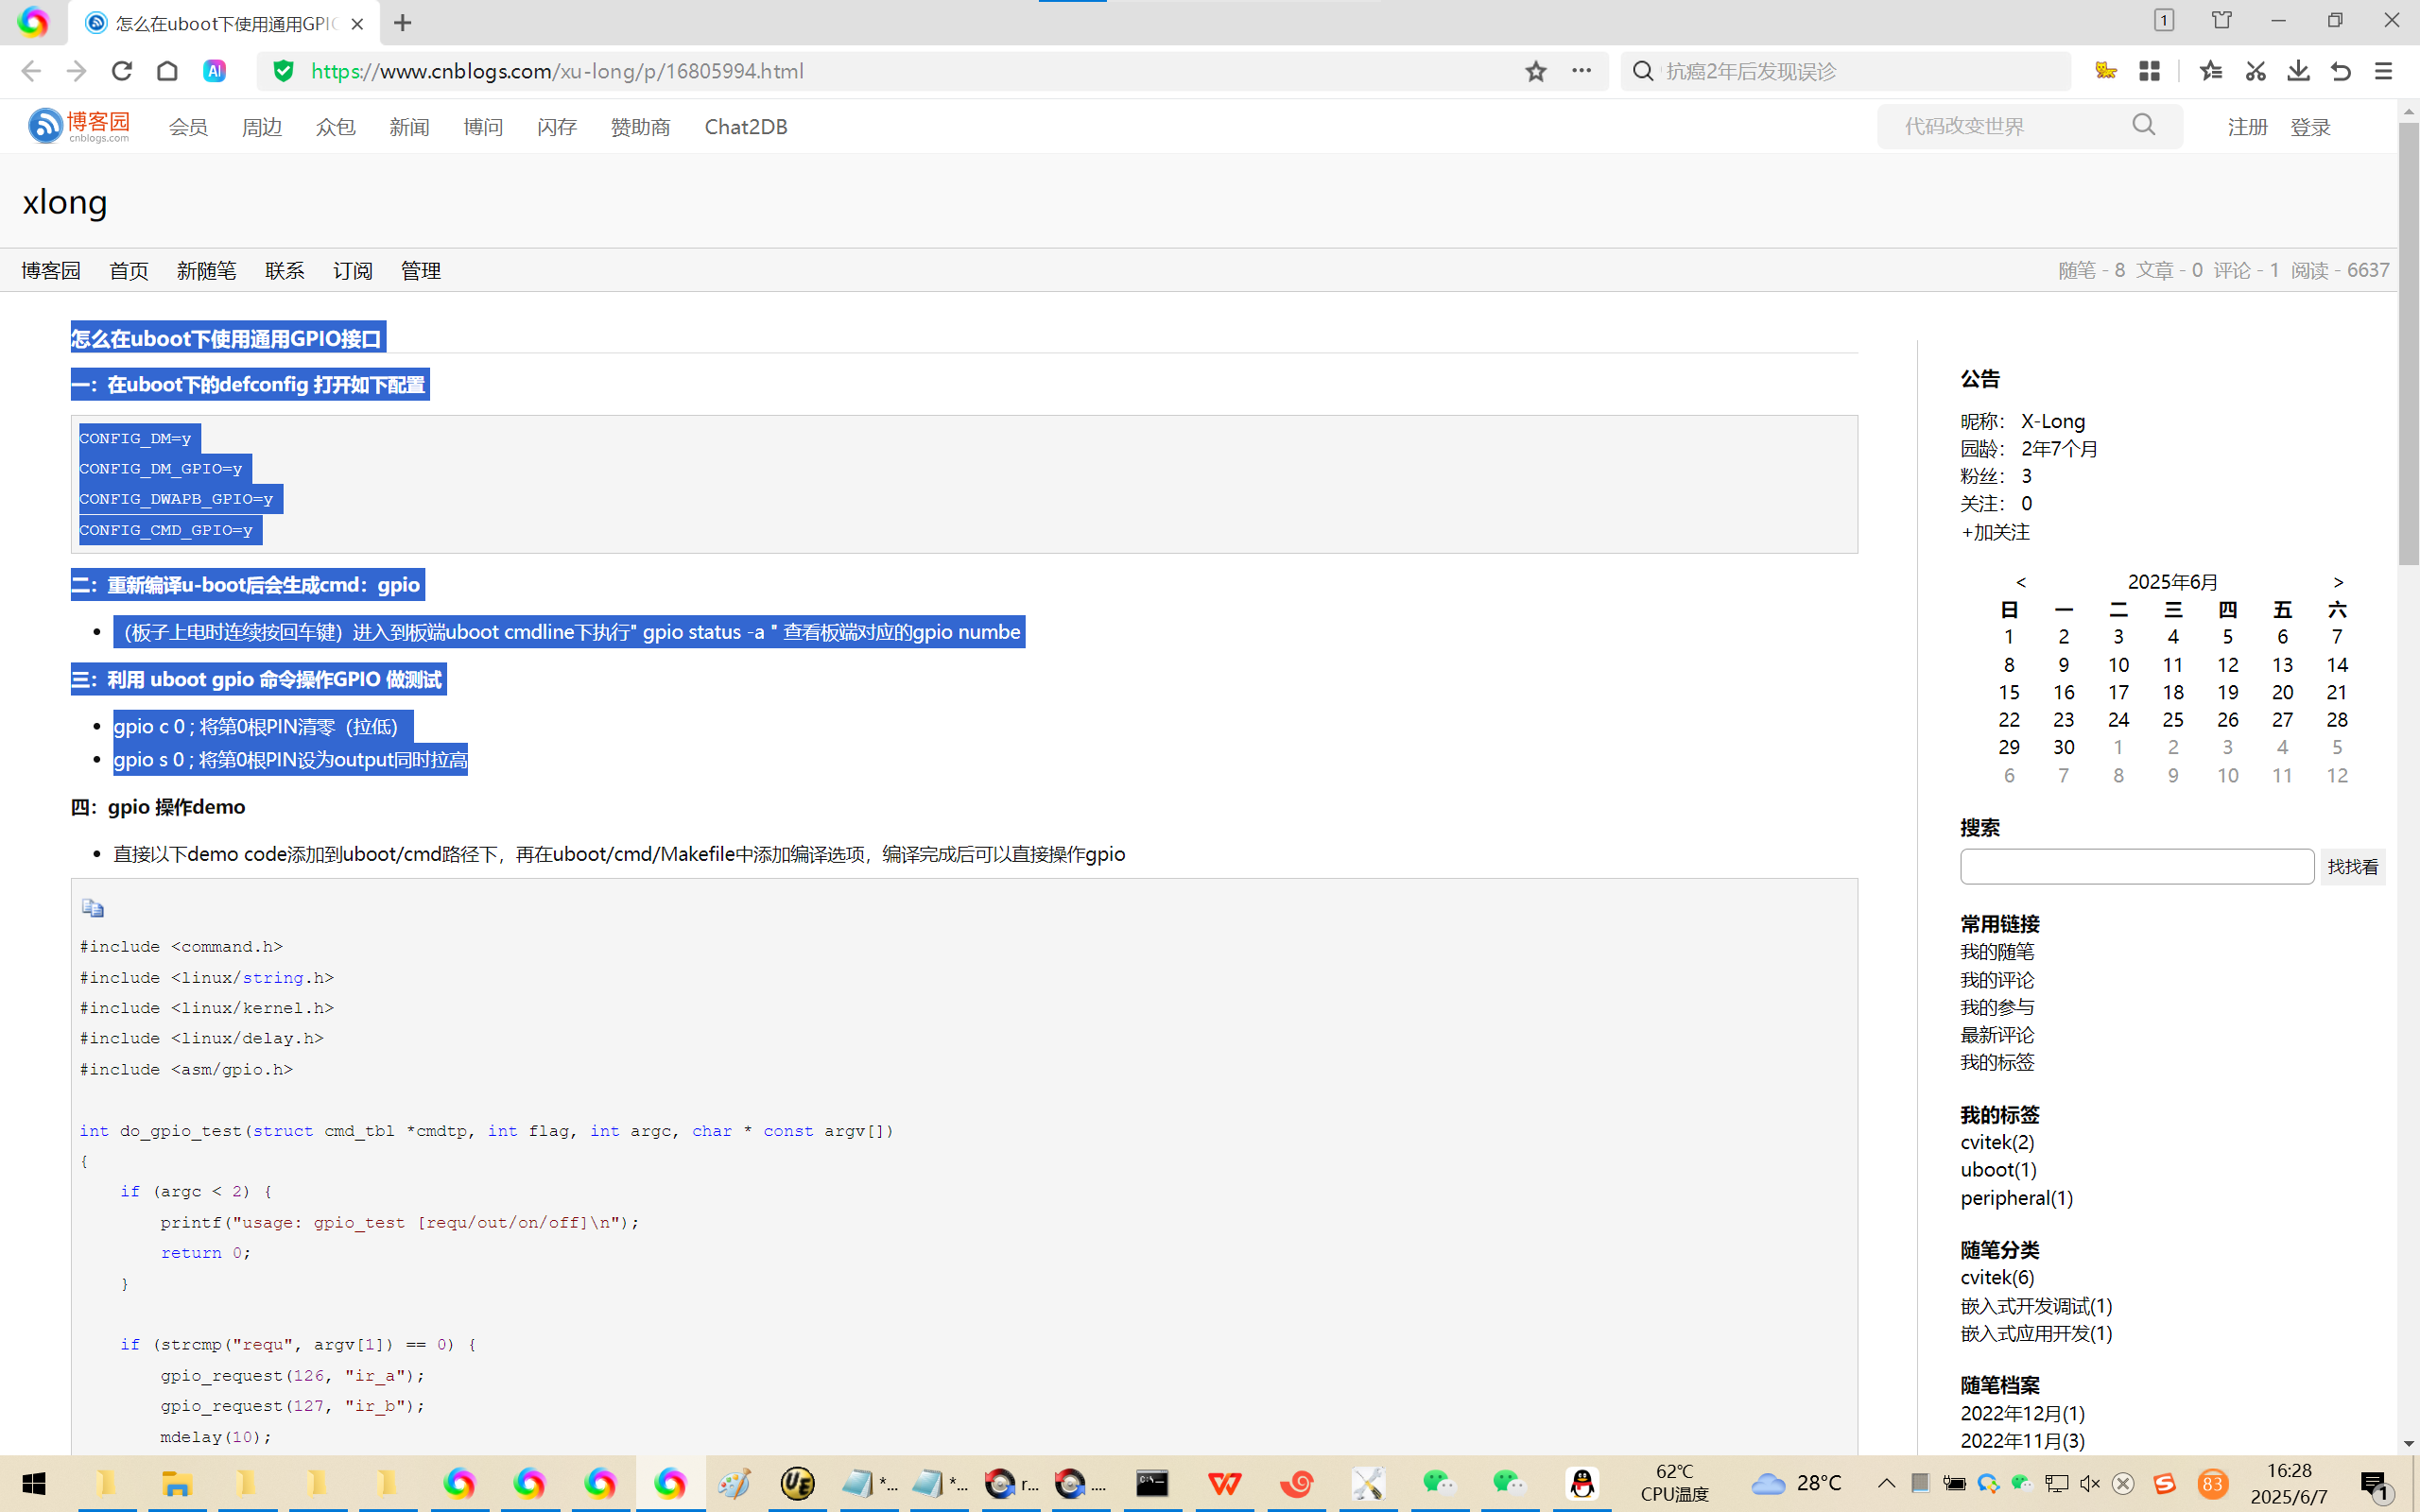The height and width of the screenshot is (1512, 2420).
Task: Go to browser home page icon
Action: (167, 71)
